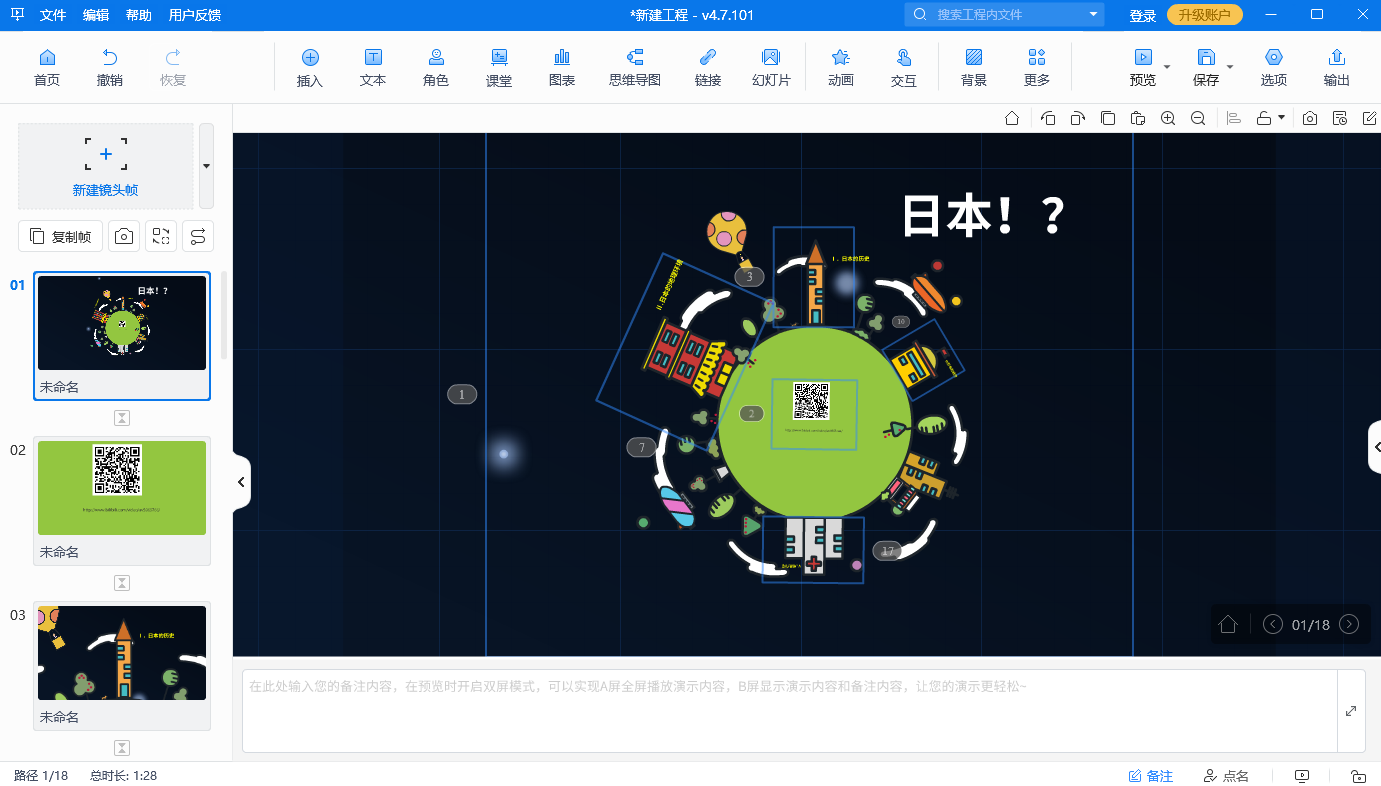Viewport: 1381px width, 786px height.
Task: Open the 用户反馈 menu
Action: pyautogui.click(x=195, y=15)
